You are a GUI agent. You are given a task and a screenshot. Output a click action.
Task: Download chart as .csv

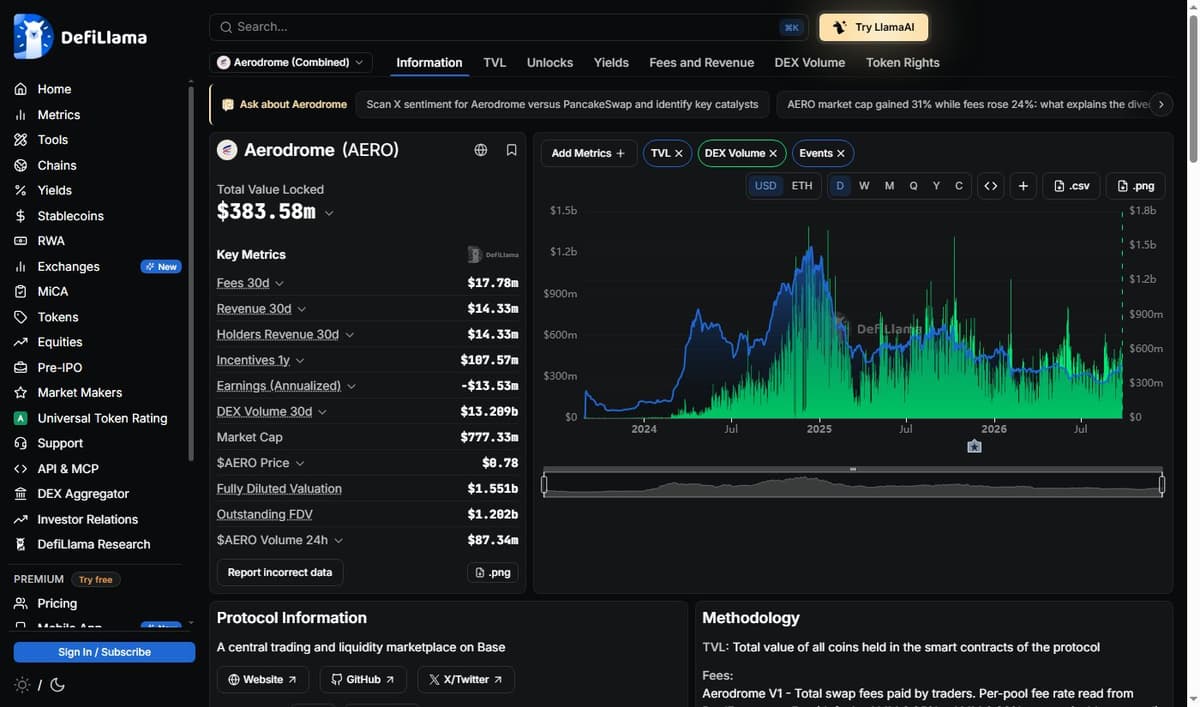1071,186
